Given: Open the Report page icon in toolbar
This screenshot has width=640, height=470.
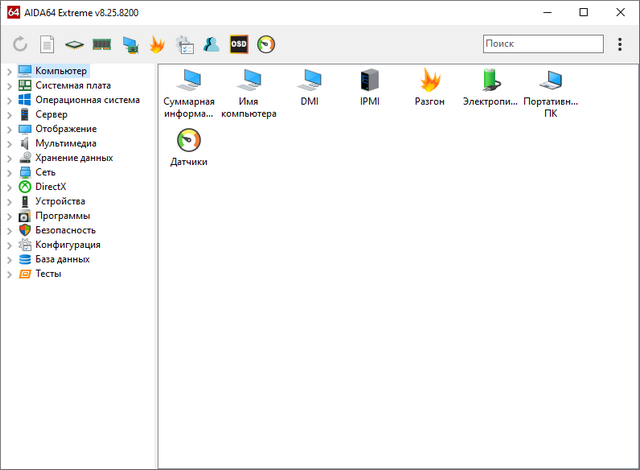Looking at the screenshot, I should click(47, 44).
